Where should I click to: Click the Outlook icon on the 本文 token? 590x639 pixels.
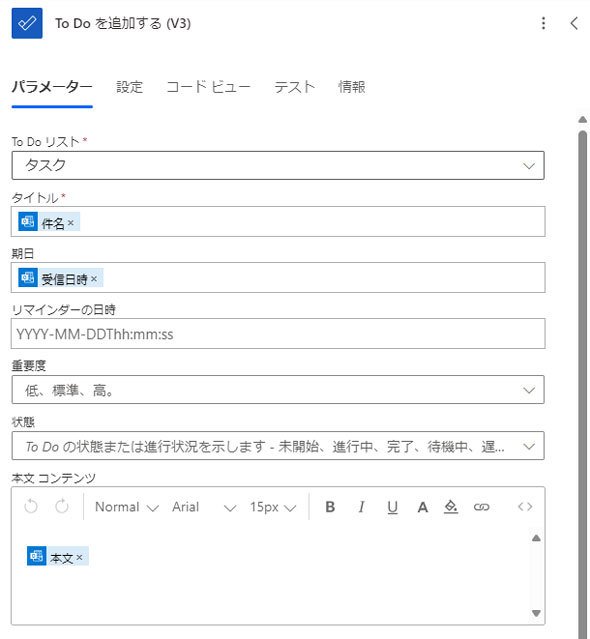[37, 556]
